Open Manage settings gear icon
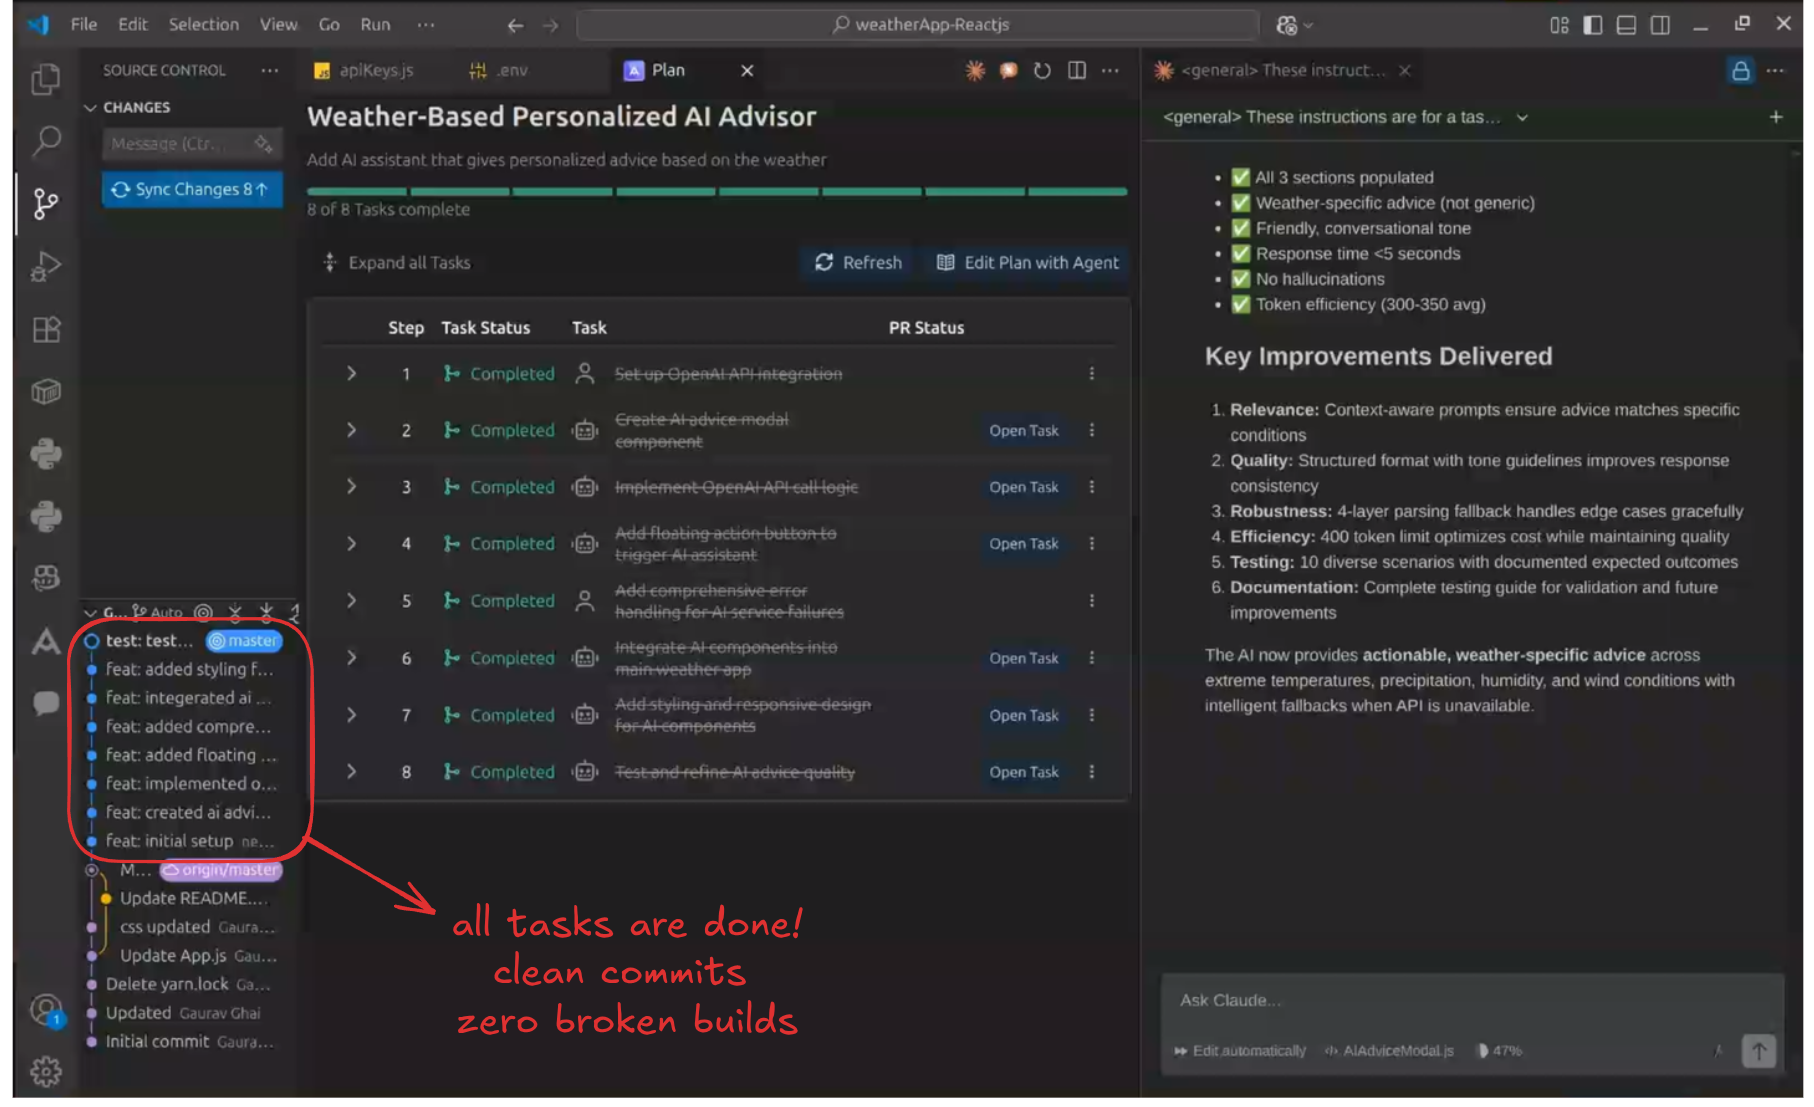Image resolution: width=1814 pixels, height=1107 pixels. [46, 1071]
